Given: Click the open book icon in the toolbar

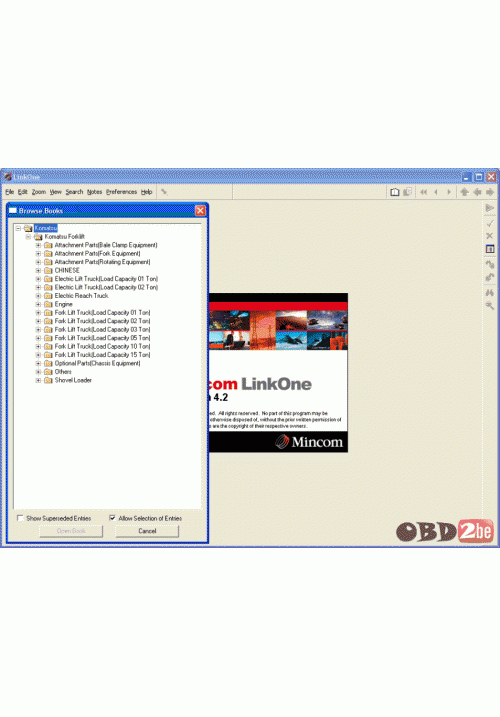Looking at the screenshot, I should click(395, 192).
